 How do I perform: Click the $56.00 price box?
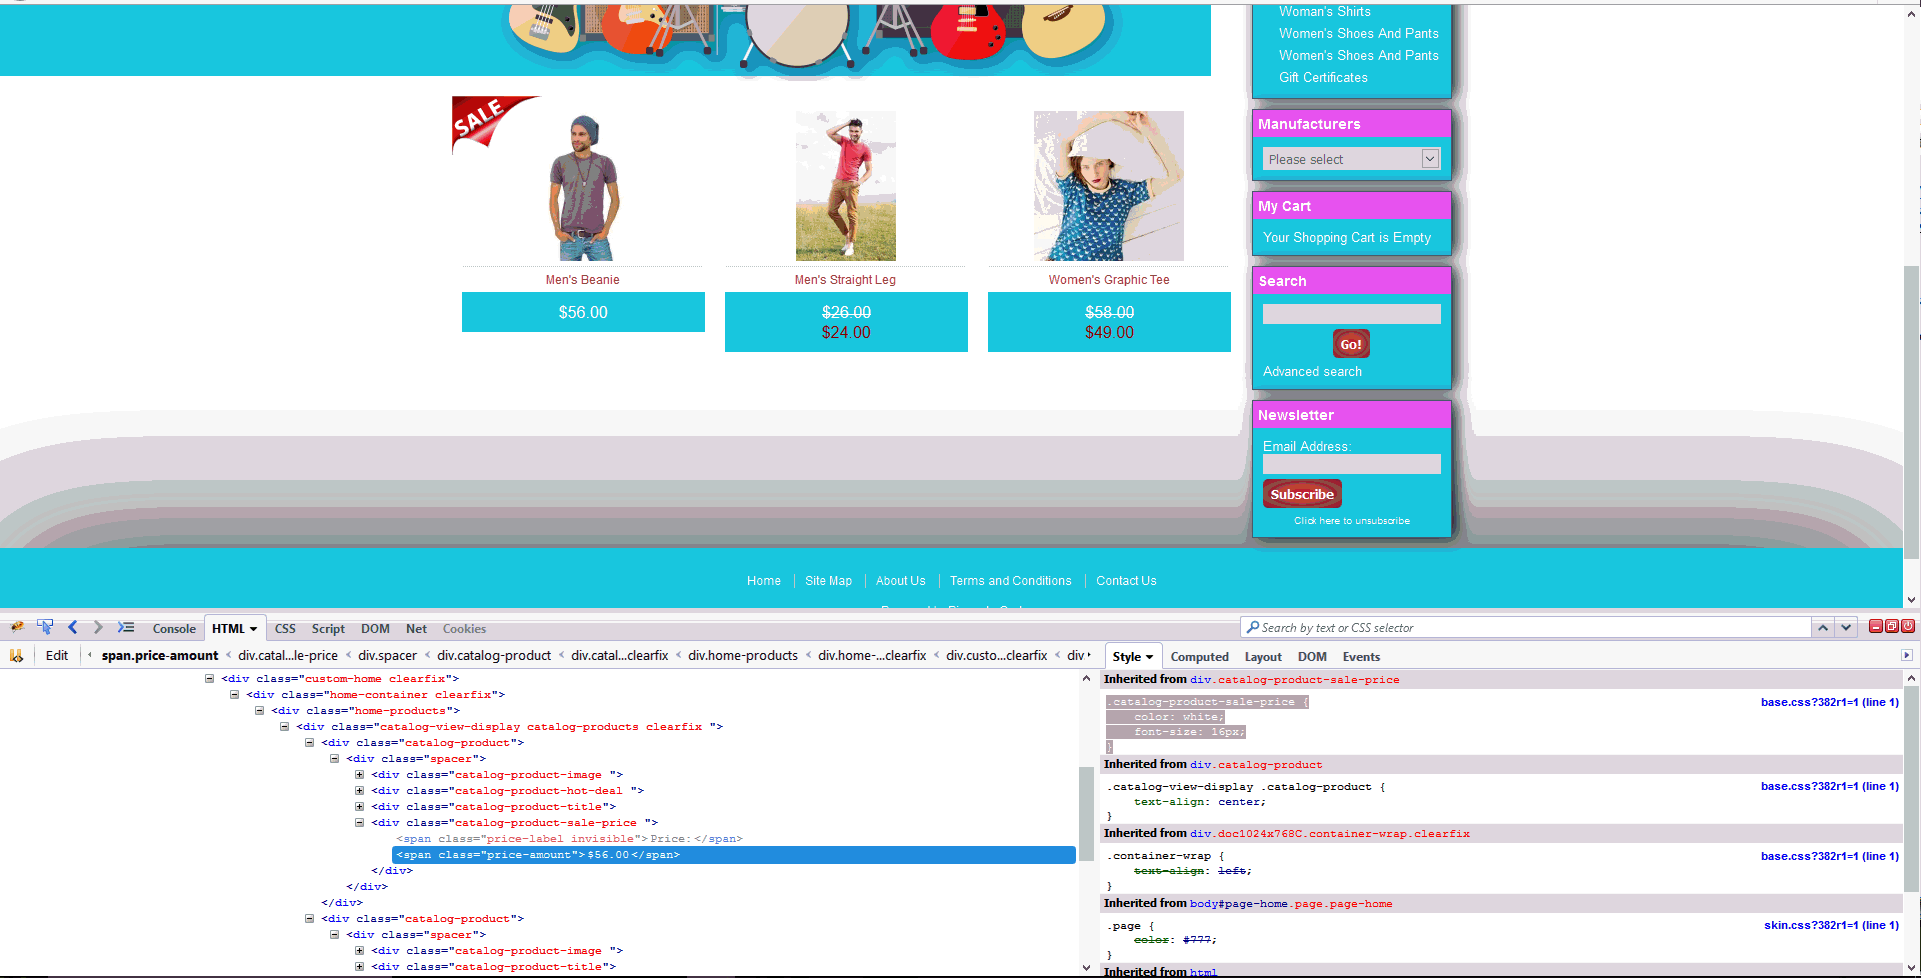coord(583,312)
